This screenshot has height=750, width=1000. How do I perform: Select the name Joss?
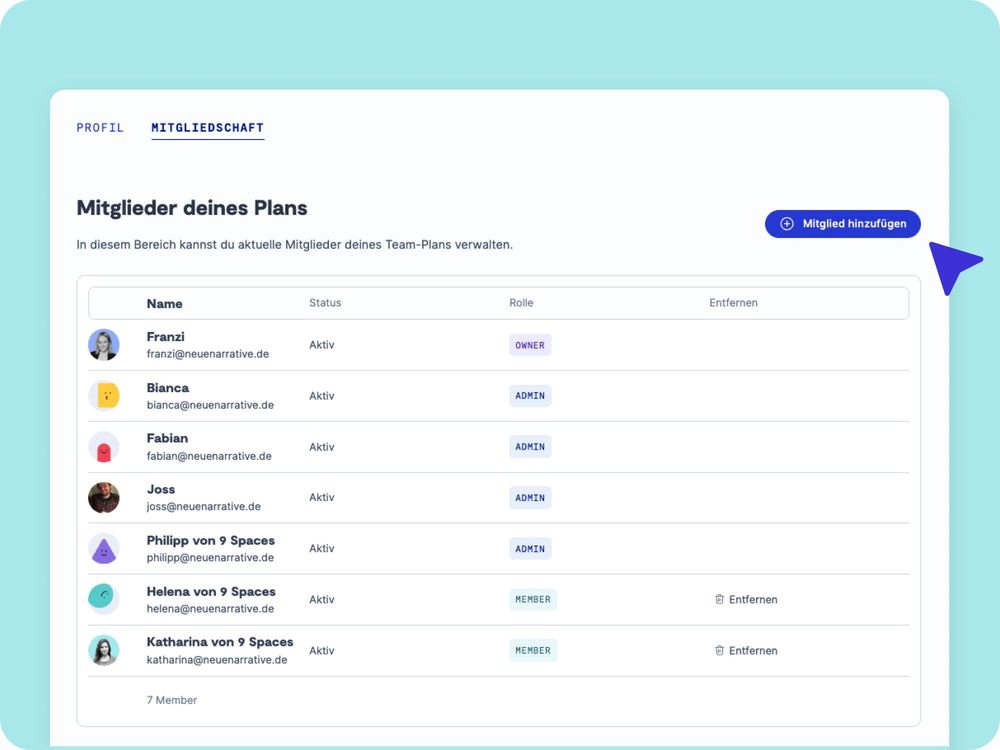[161, 489]
